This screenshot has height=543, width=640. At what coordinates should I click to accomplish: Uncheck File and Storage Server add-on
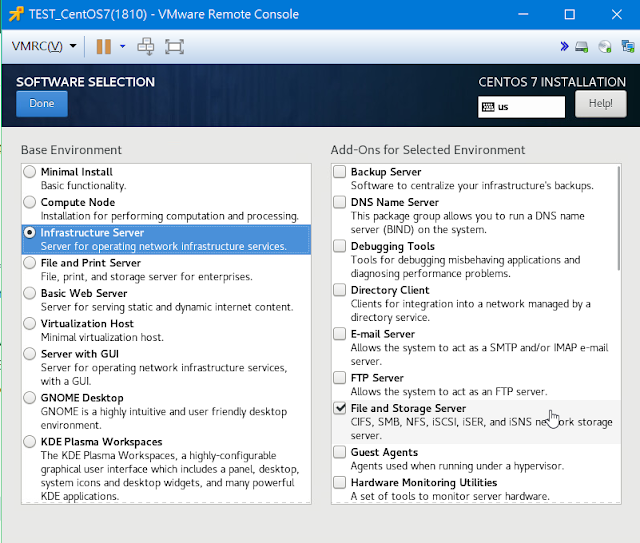click(x=340, y=408)
